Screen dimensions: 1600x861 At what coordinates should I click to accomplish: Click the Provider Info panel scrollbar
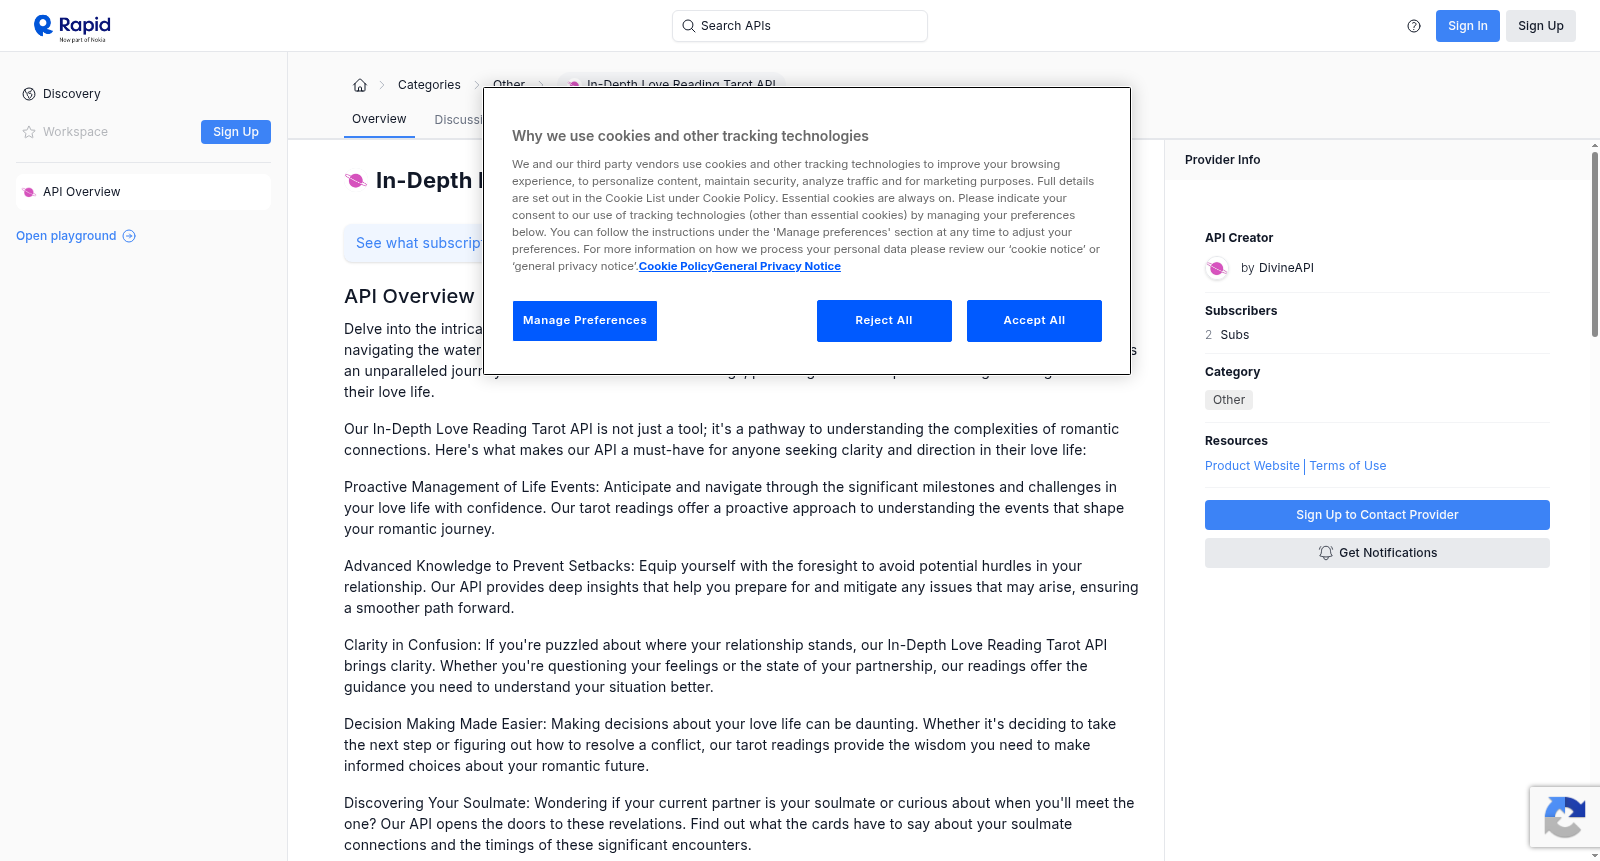1595,244
